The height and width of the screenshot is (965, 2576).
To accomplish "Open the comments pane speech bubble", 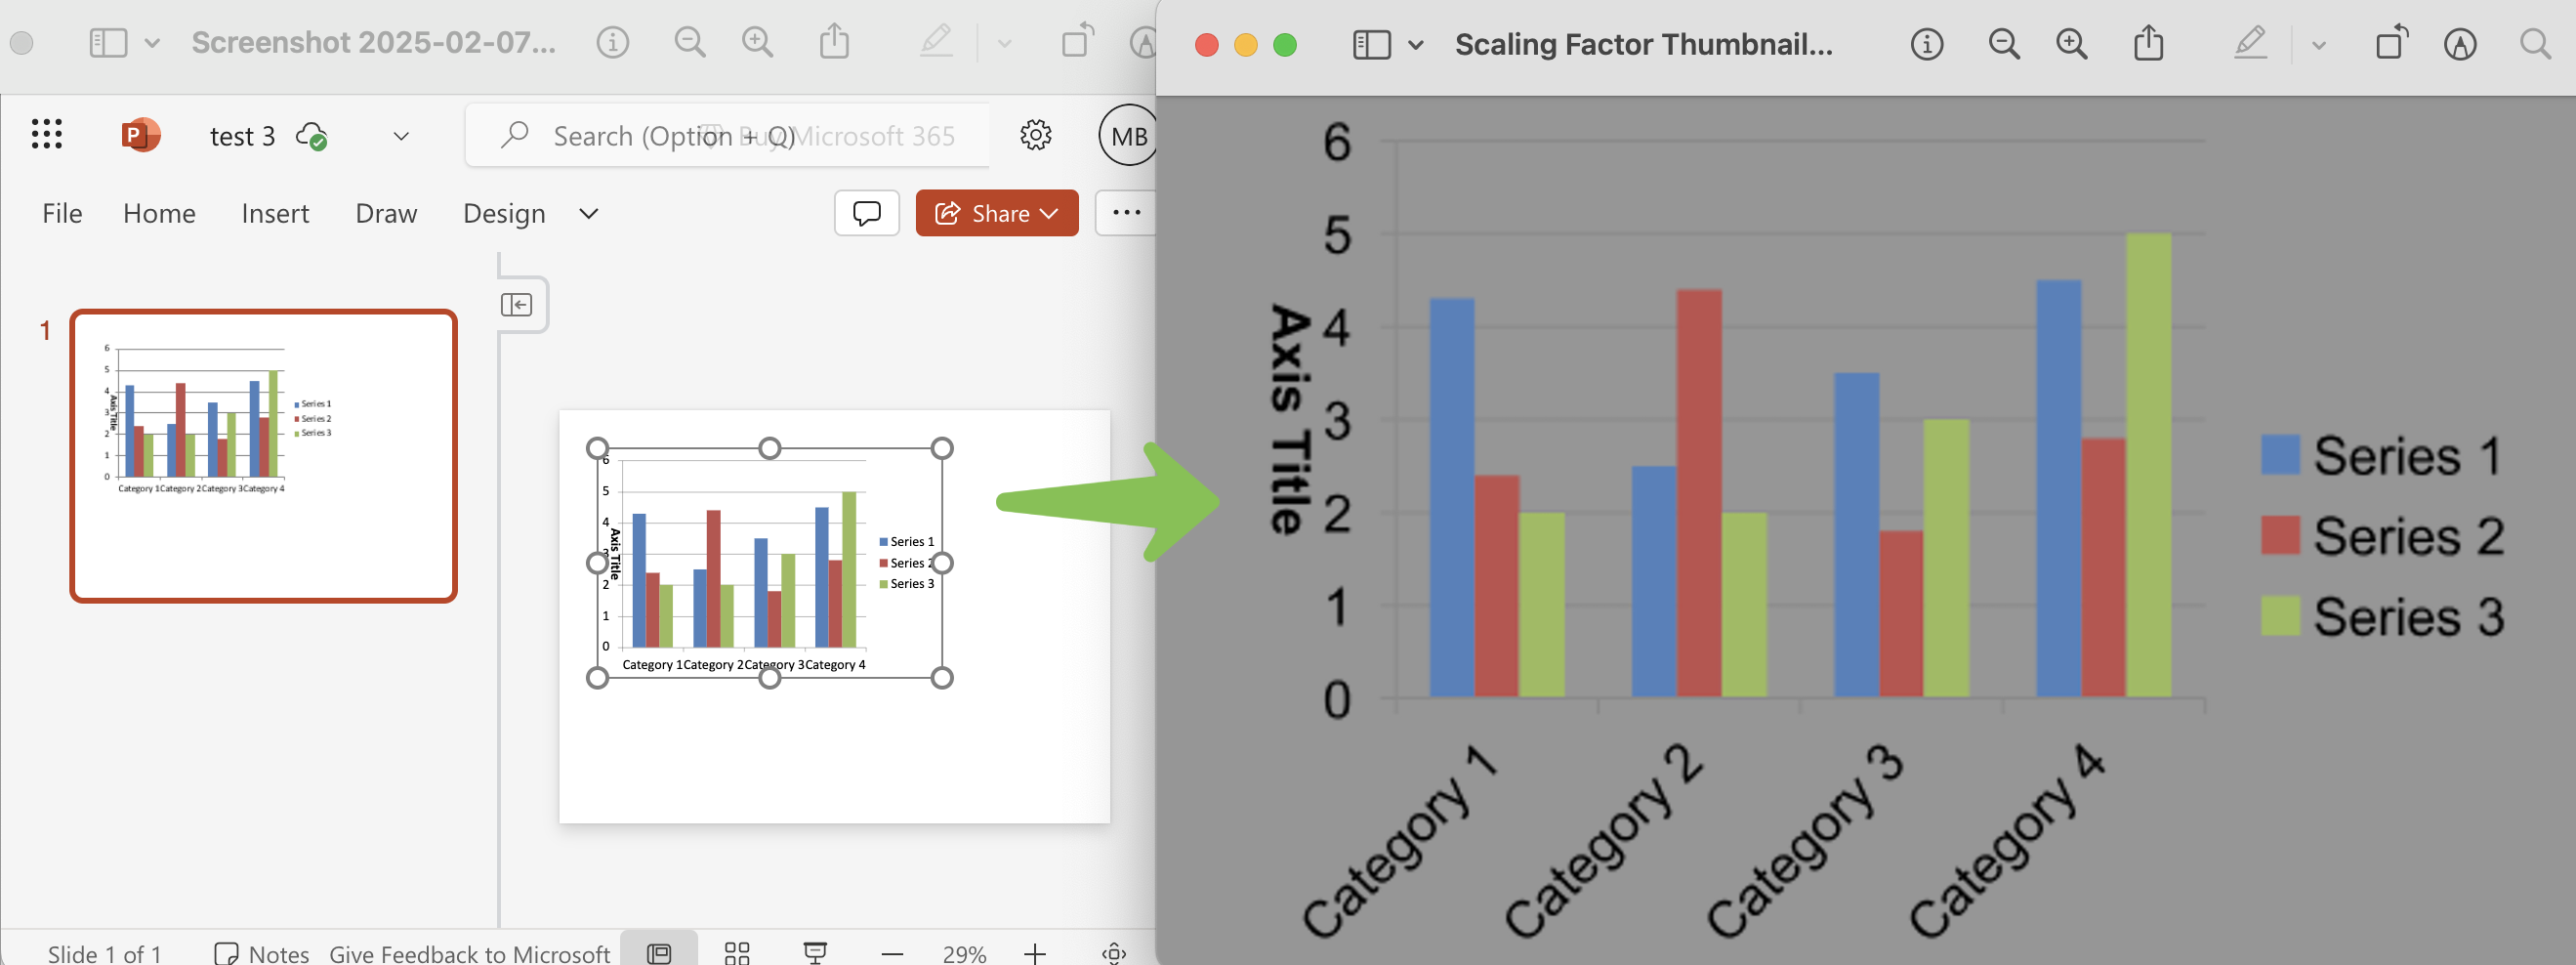I will [866, 213].
